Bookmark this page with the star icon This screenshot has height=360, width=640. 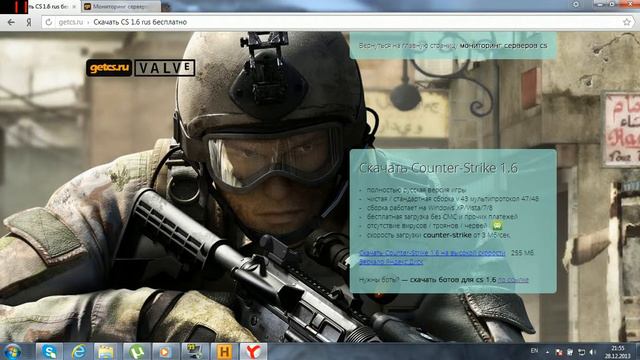(627, 22)
